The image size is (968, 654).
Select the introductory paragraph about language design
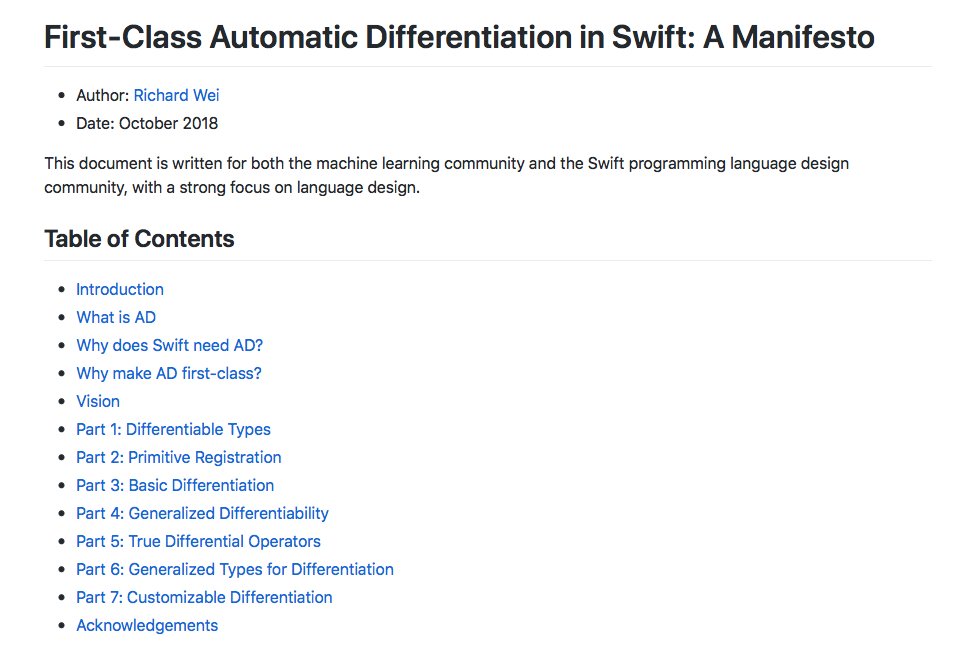pos(446,175)
